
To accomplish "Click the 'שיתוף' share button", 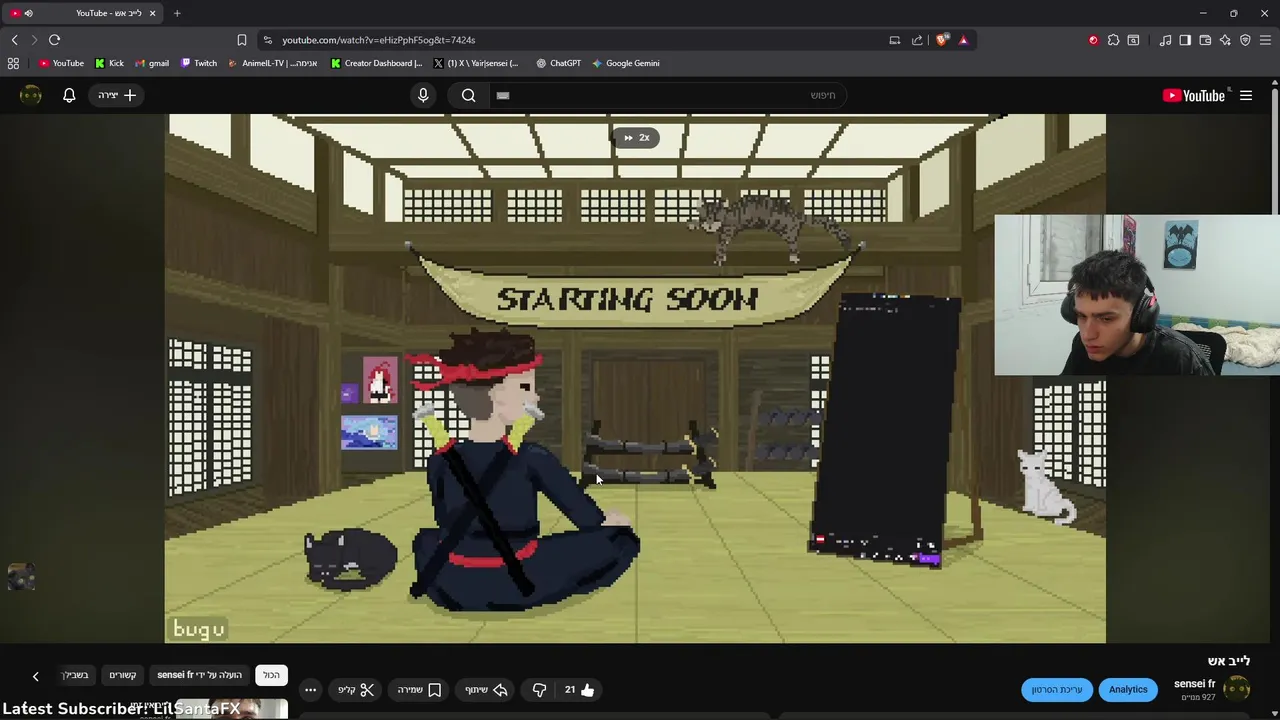I will pyautogui.click(x=487, y=690).
